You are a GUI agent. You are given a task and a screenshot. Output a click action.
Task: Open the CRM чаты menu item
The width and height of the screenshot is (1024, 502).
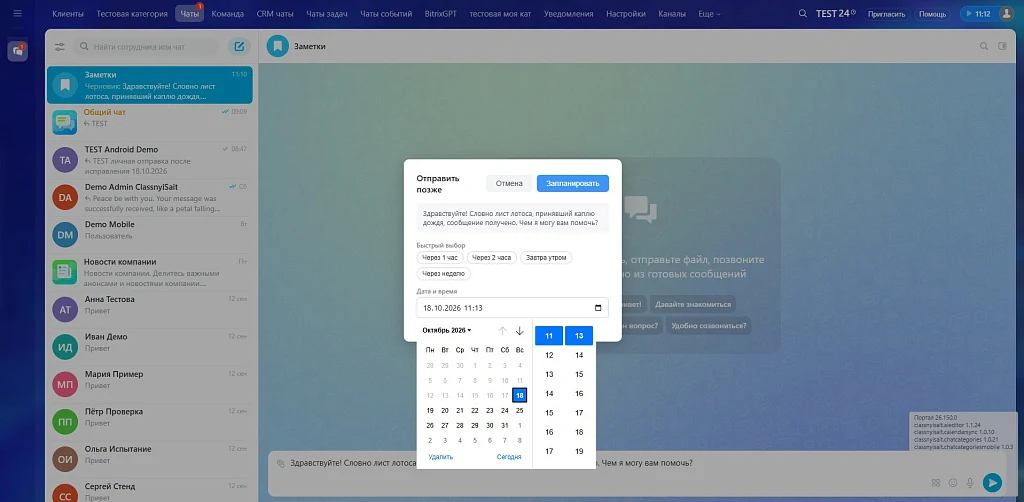pyautogui.click(x=275, y=14)
